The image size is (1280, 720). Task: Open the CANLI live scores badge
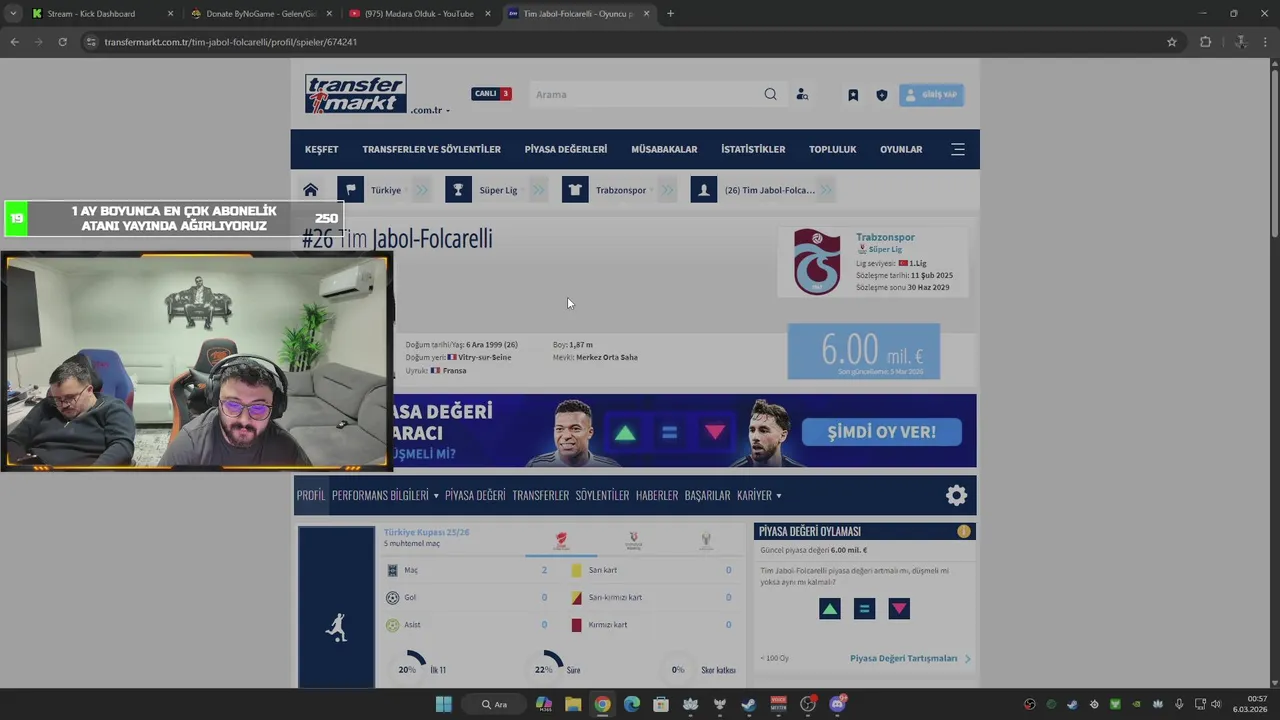(x=491, y=94)
